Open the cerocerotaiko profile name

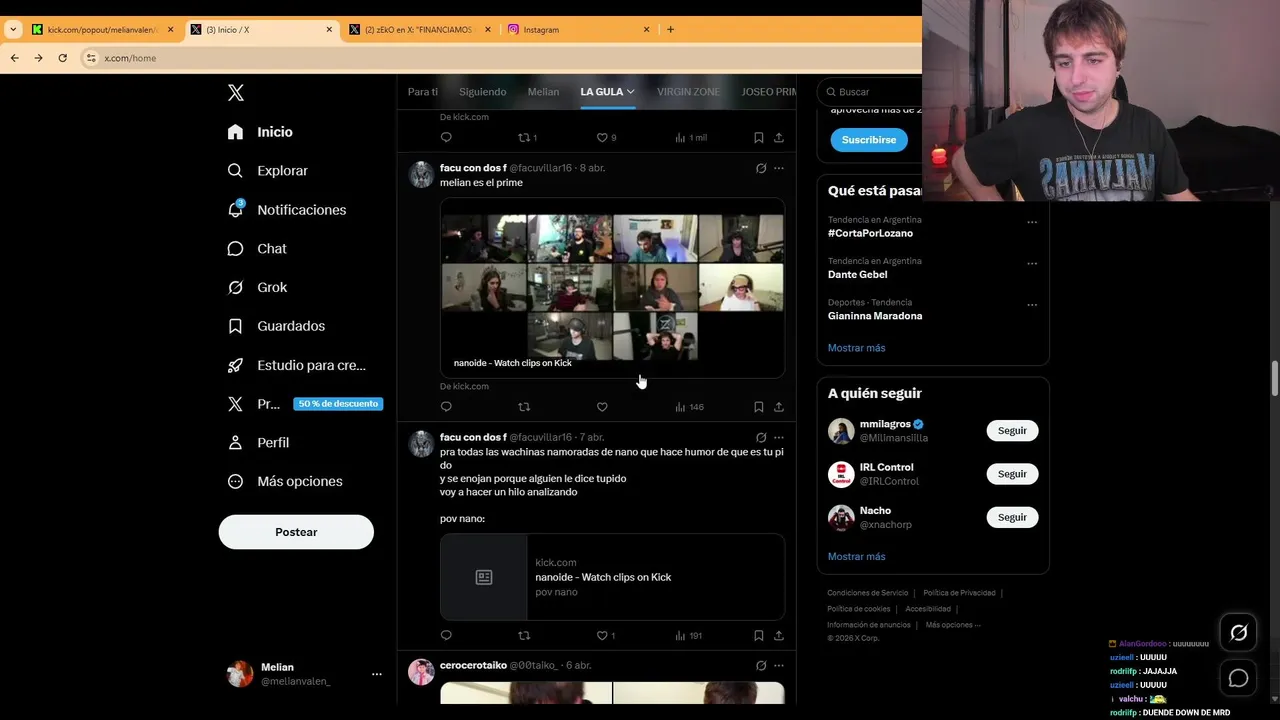click(473, 665)
